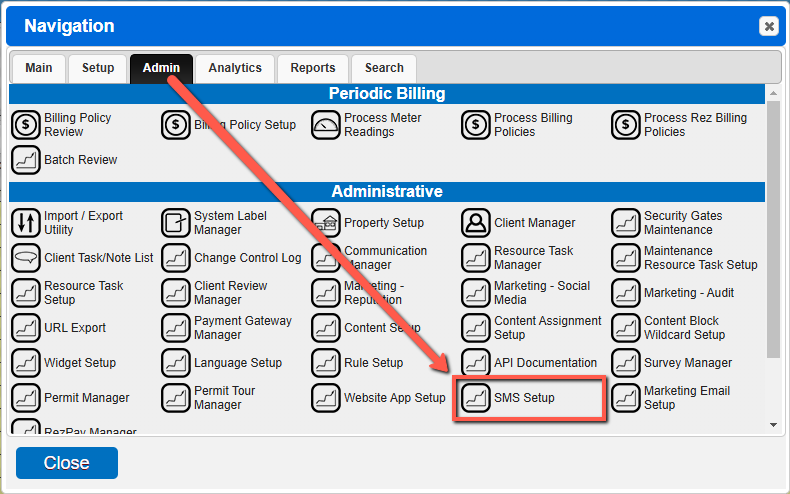This screenshot has width=790, height=494.
Task: Open Marketing - Social Media icon
Action: pos(476,293)
